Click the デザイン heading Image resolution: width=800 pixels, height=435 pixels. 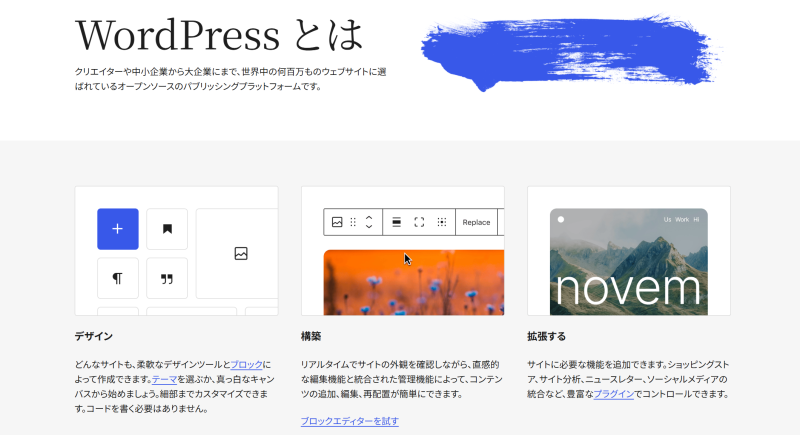click(x=94, y=337)
